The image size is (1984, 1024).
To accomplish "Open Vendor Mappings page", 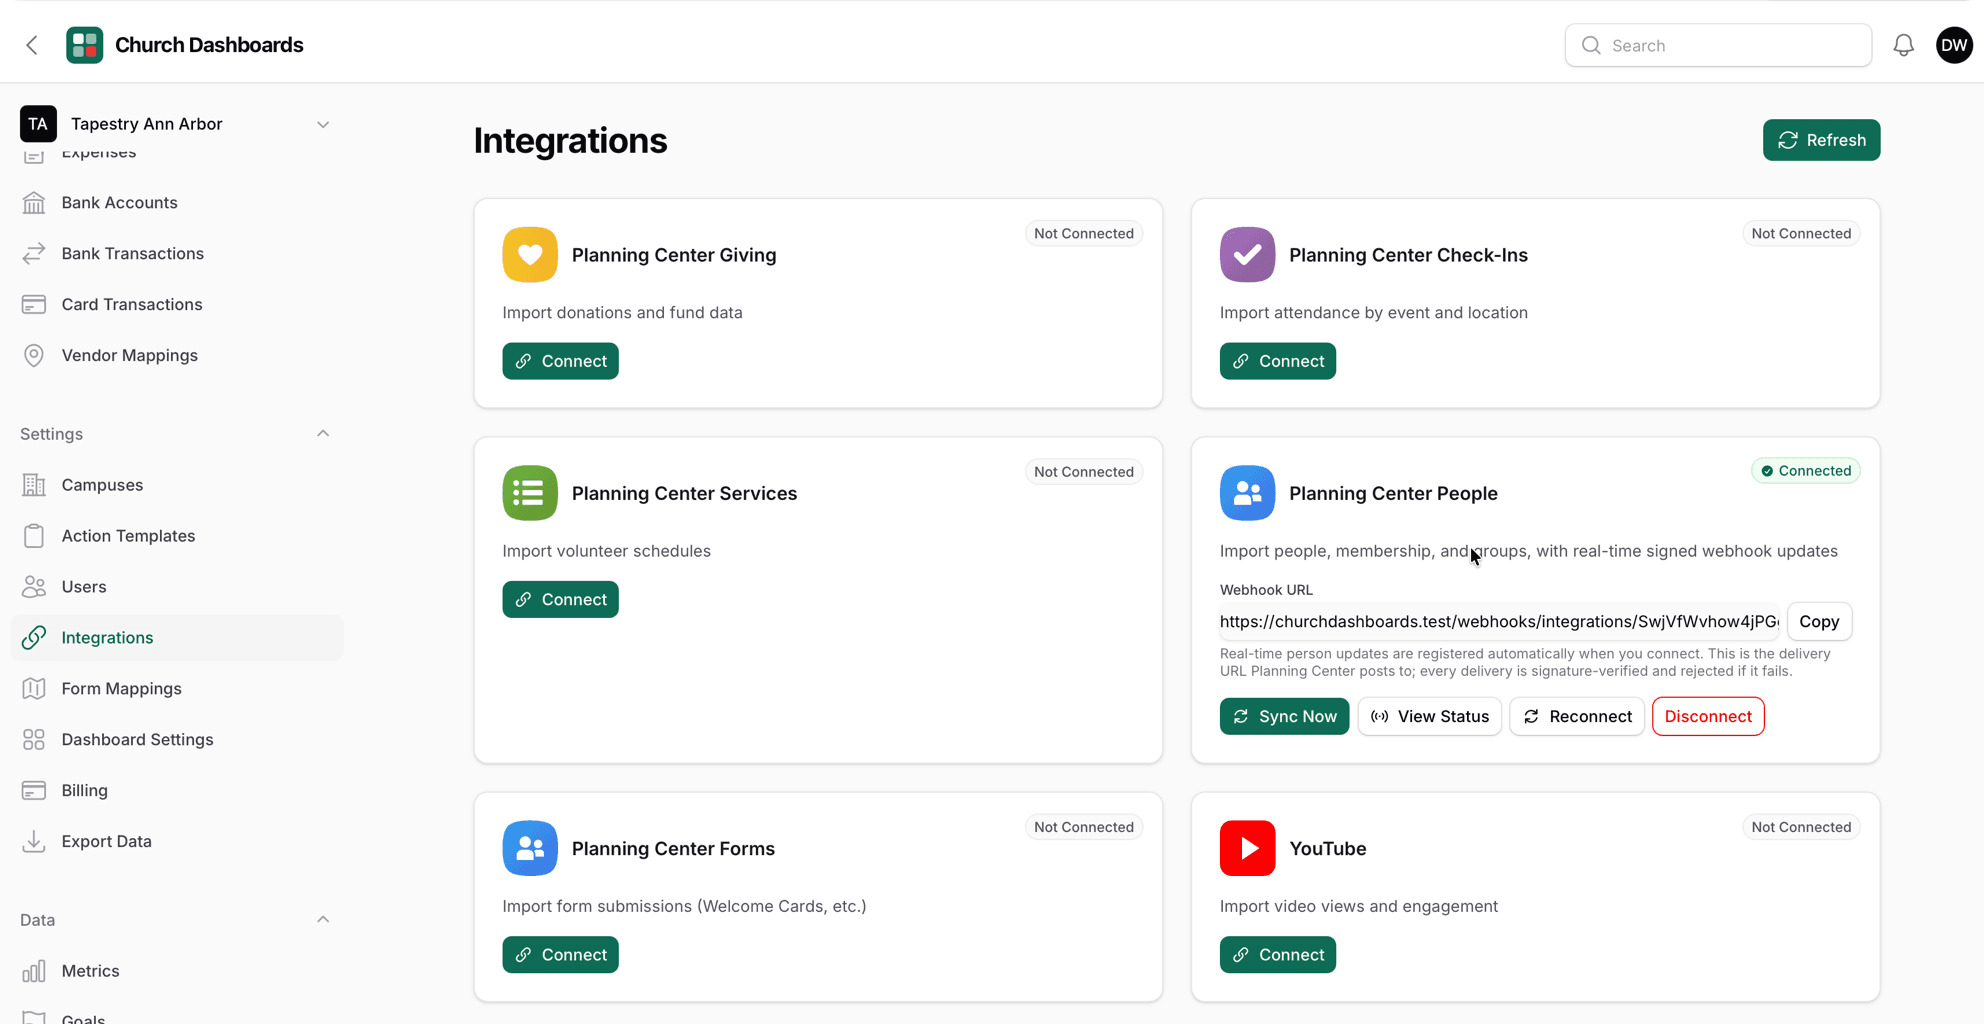I will pyautogui.click(x=177, y=356).
